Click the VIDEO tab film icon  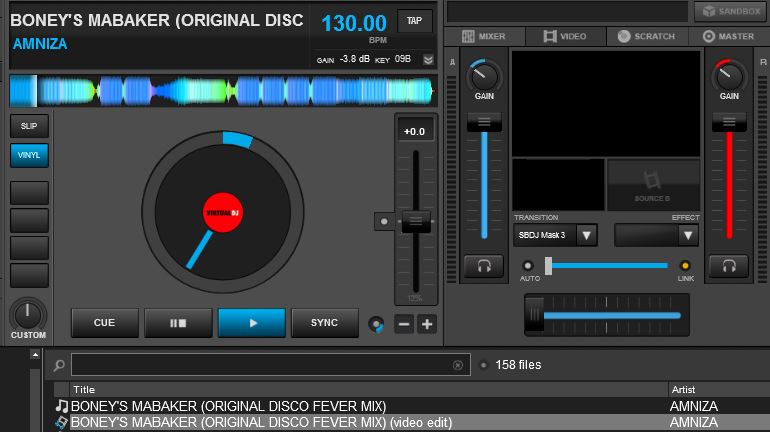550,36
